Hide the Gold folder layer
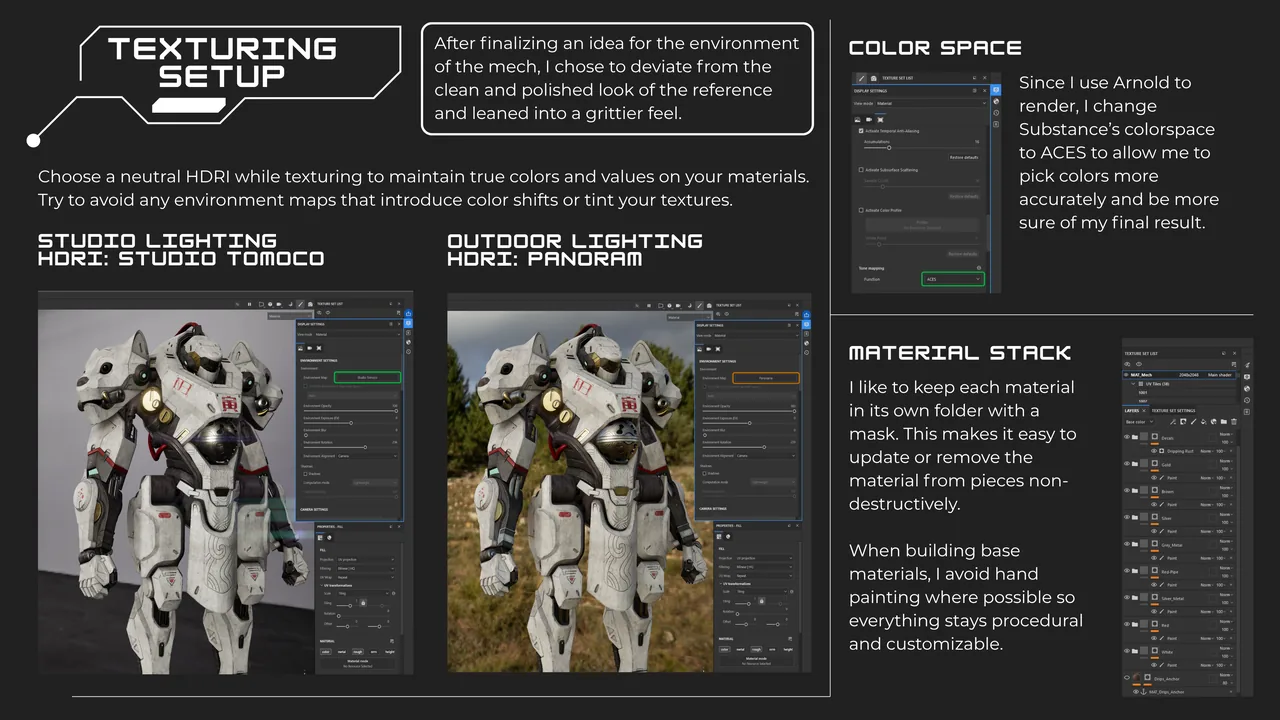 pyautogui.click(x=1127, y=464)
